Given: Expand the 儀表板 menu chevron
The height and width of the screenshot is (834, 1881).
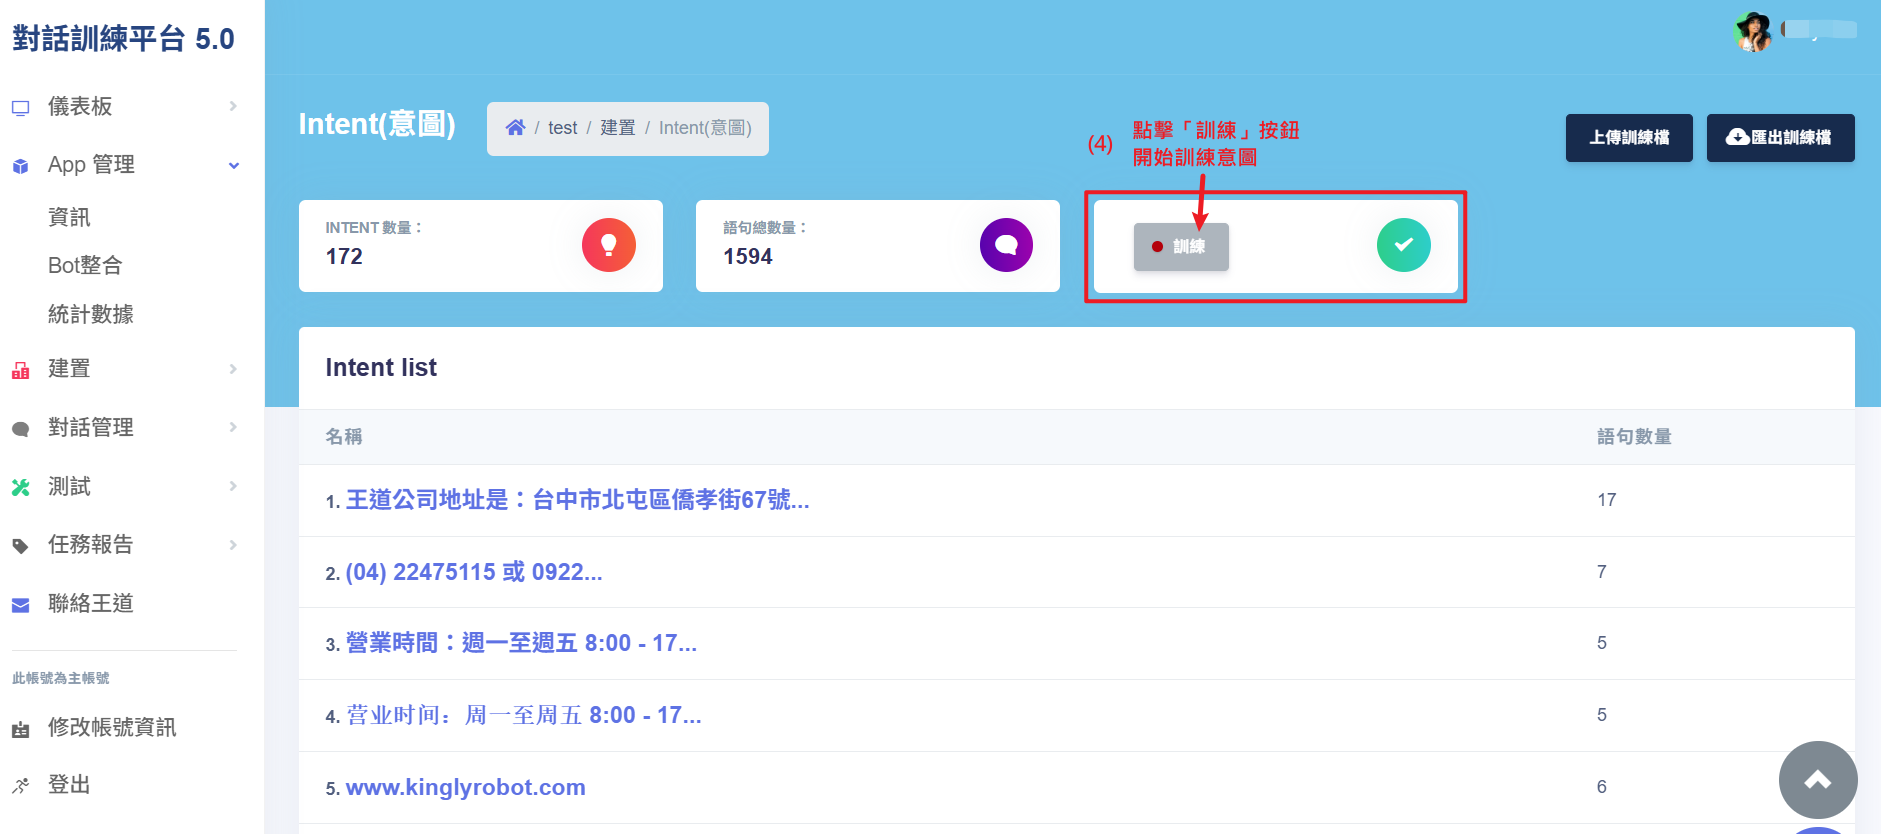Looking at the screenshot, I should point(233,106).
